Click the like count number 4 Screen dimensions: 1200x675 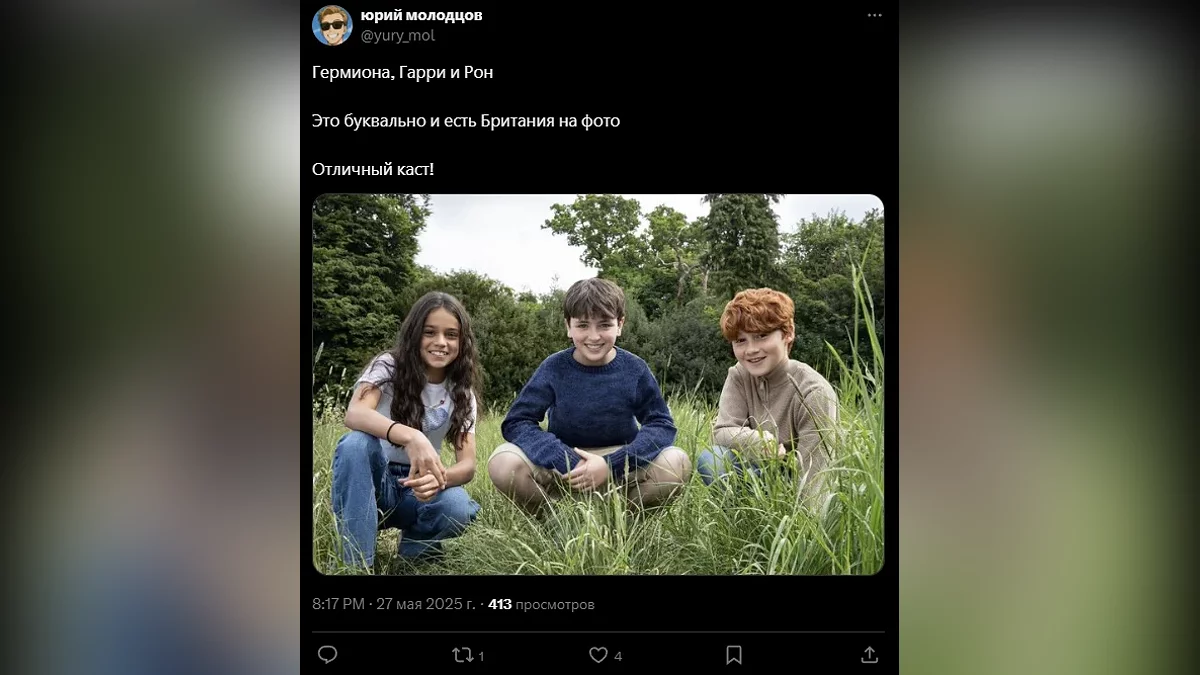(618, 656)
